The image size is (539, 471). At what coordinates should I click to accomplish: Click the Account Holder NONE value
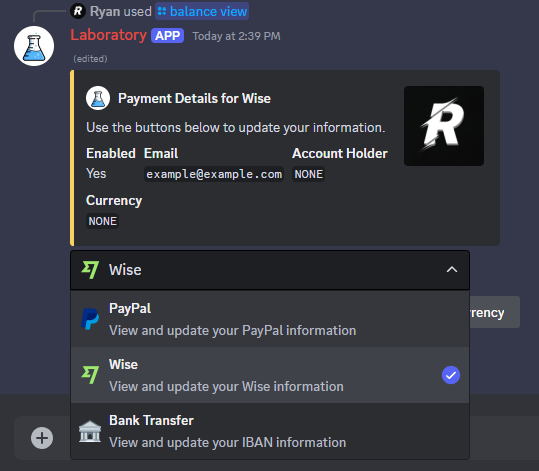click(308, 174)
